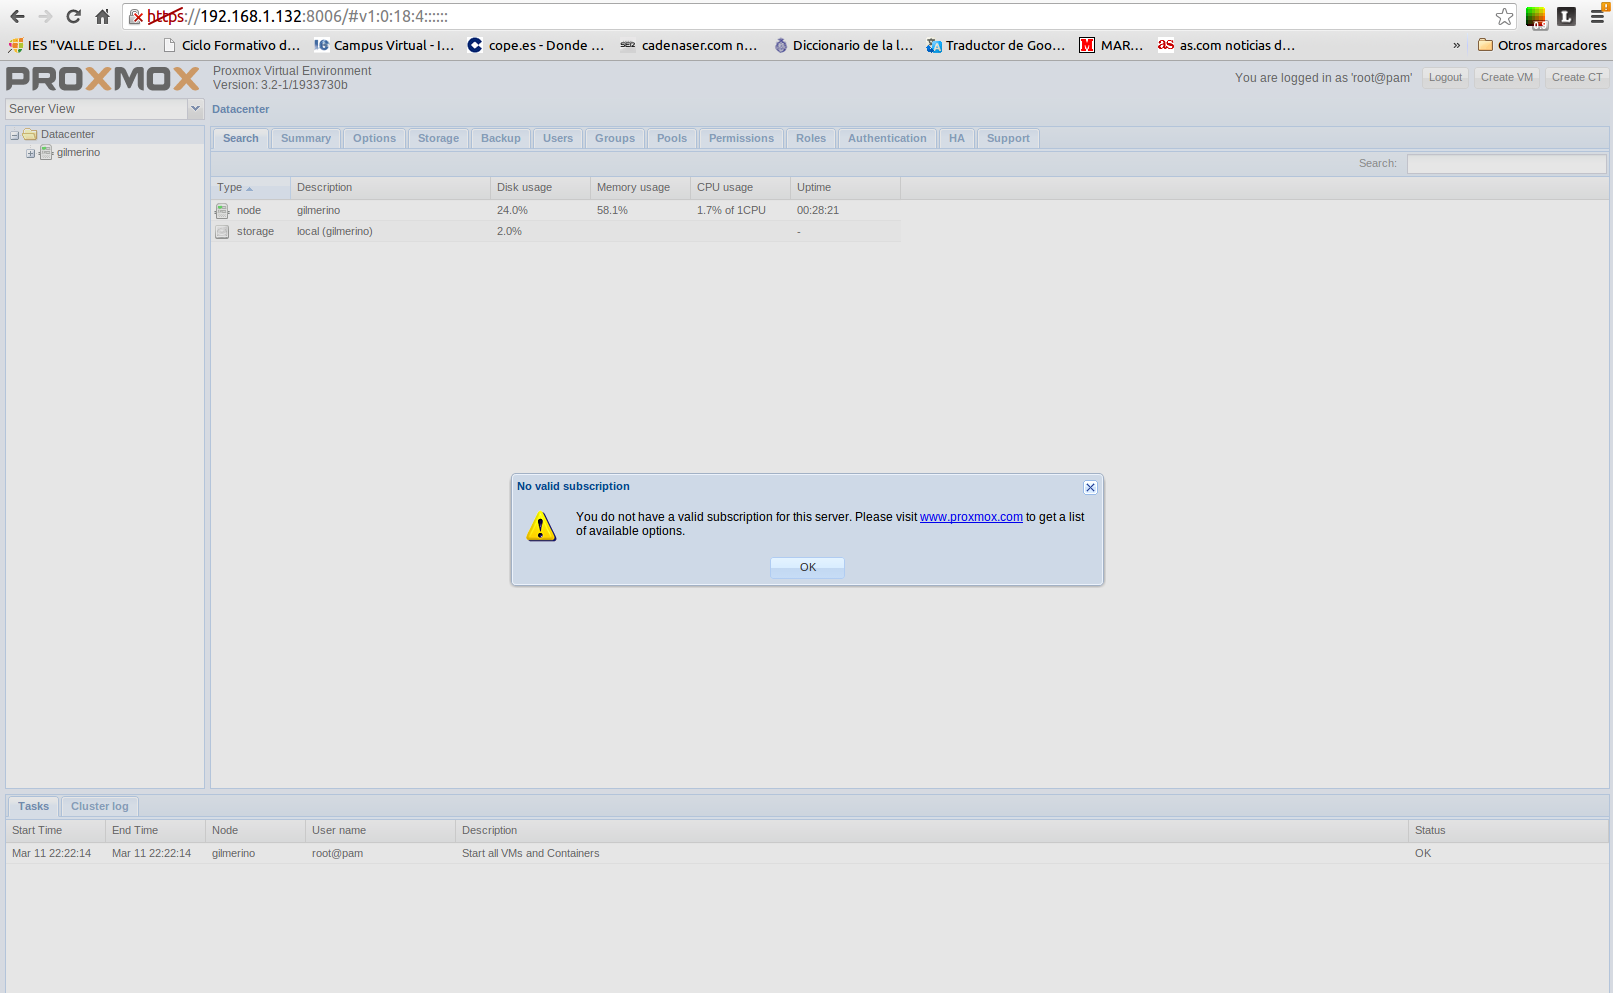Viewport: 1613px width, 993px height.
Task: Open the Cluster log tab
Action: (x=99, y=806)
